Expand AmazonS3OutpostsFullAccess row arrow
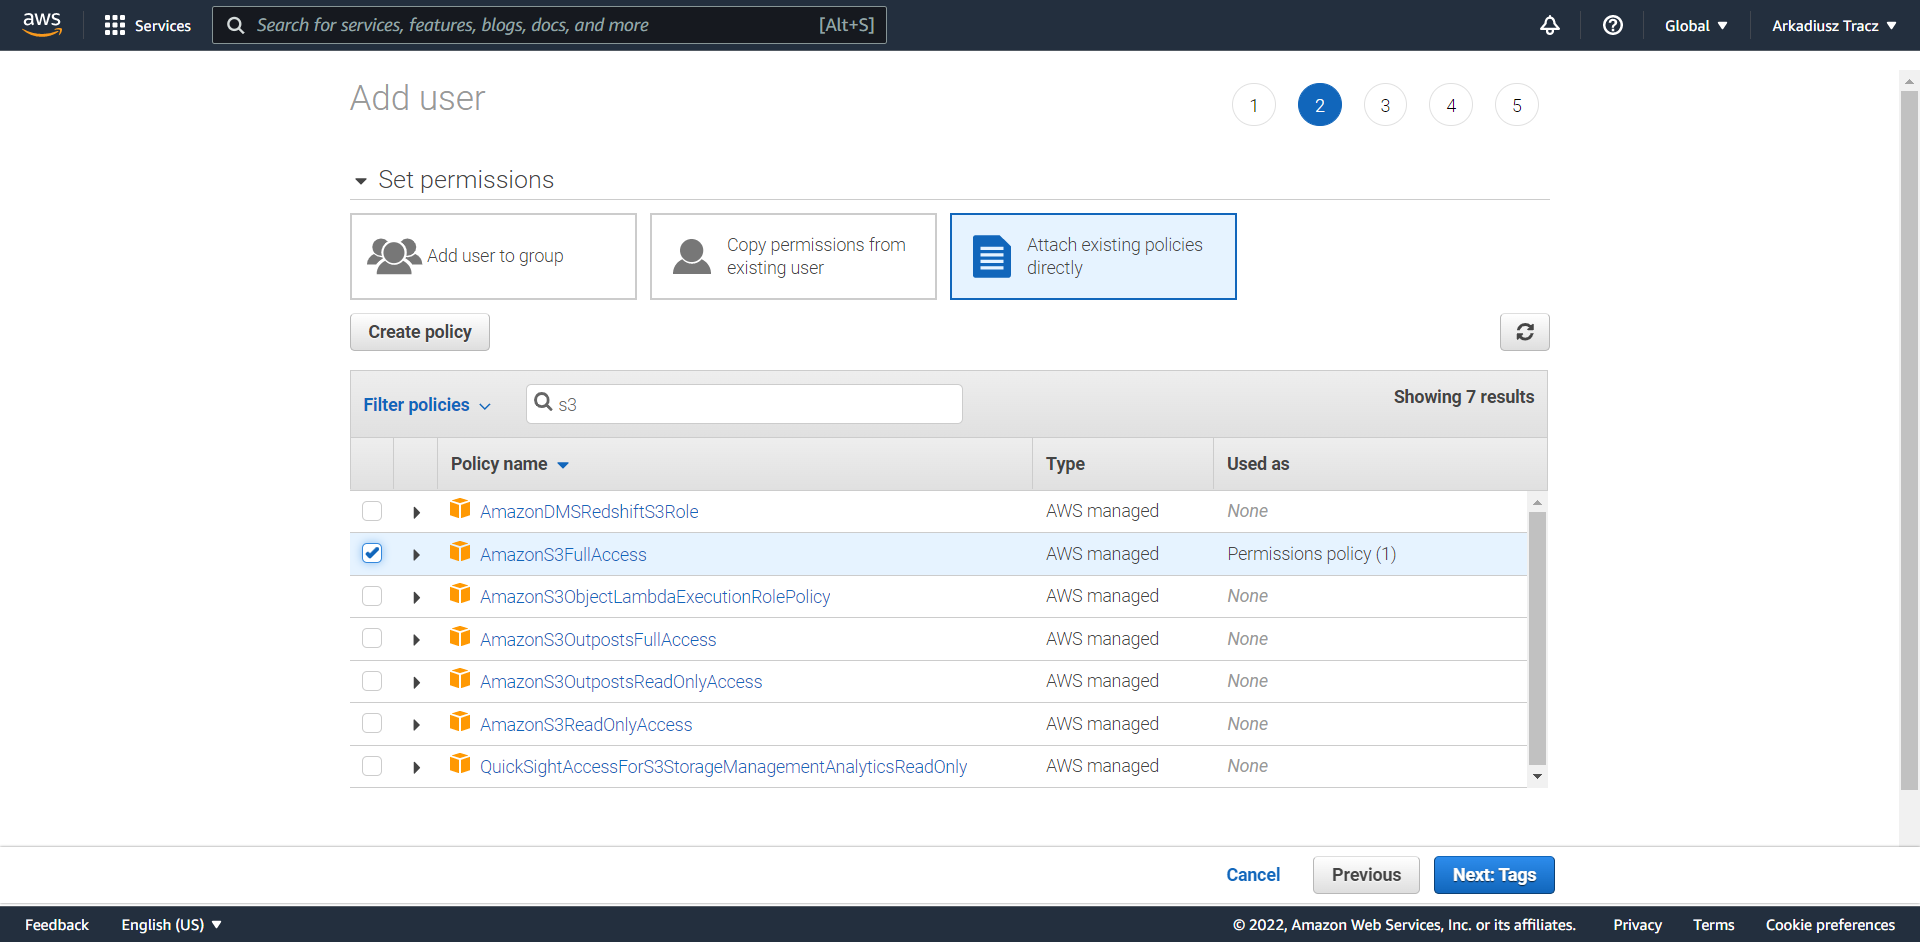 click(x=416, y=640)
